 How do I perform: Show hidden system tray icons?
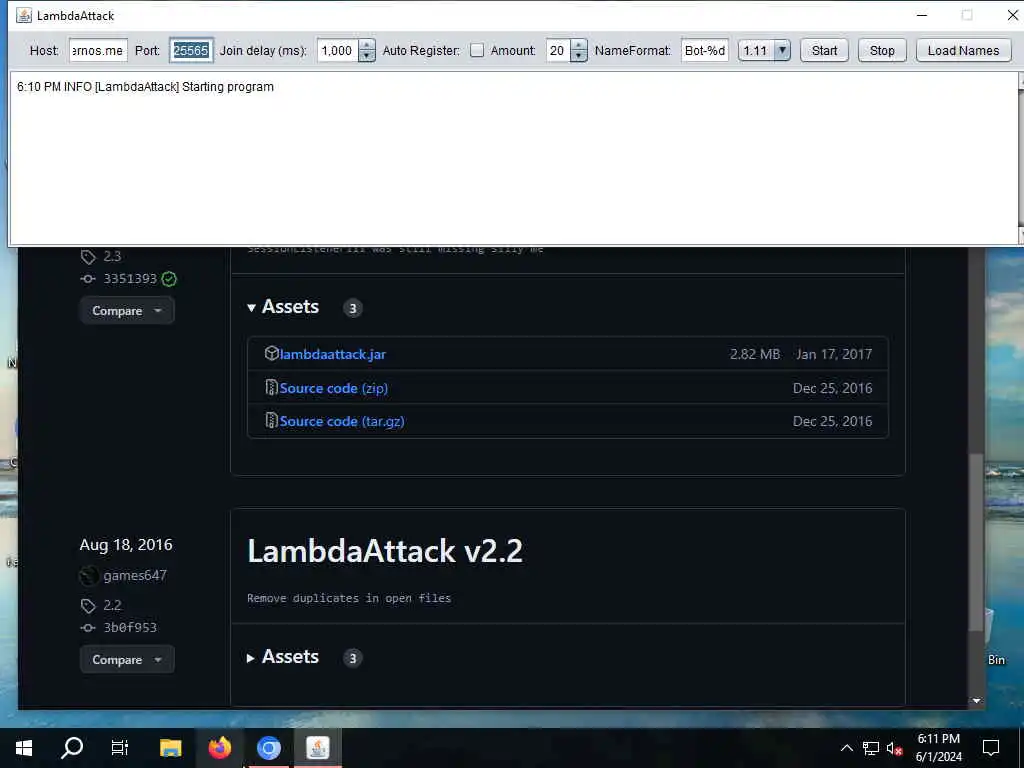coord(846,748)
